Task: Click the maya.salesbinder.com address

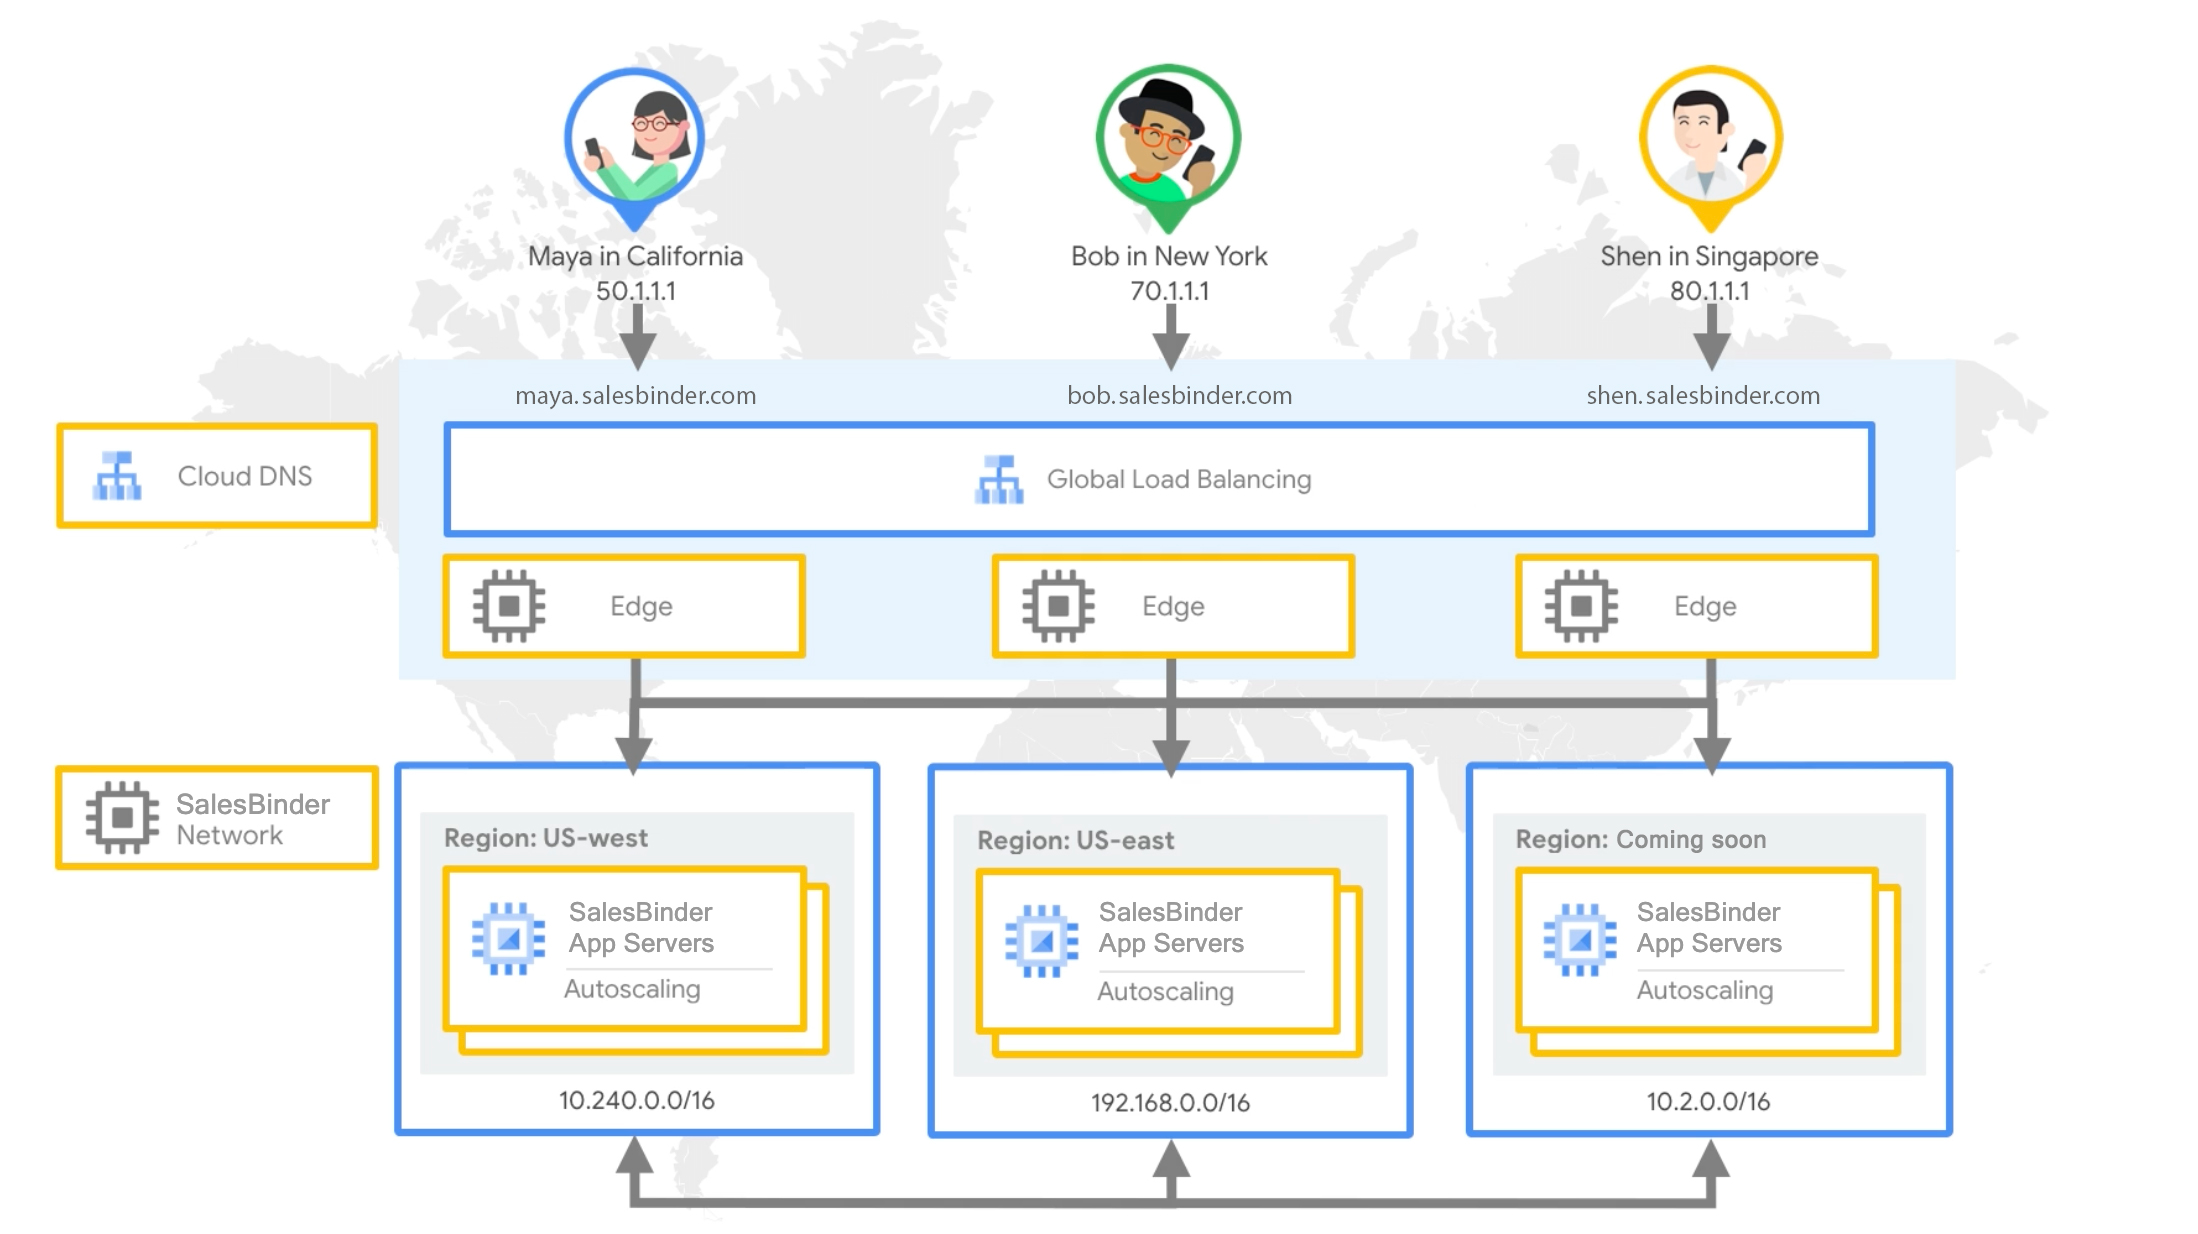Action: click(635, 396)
